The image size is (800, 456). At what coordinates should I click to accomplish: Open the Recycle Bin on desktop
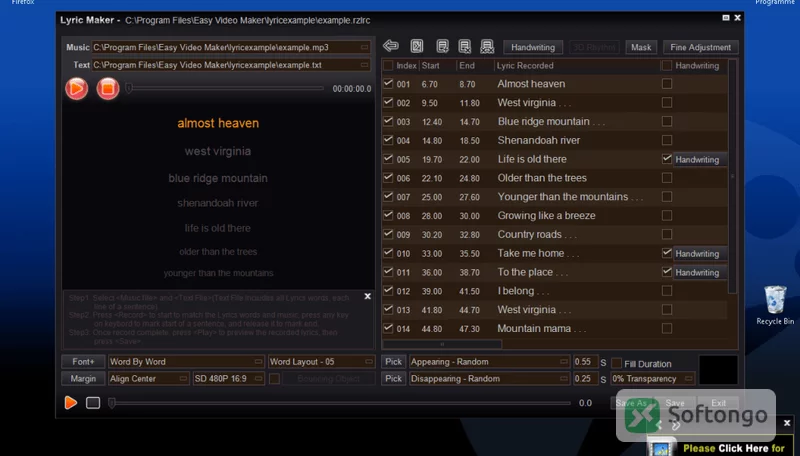(x=775, y=305)
